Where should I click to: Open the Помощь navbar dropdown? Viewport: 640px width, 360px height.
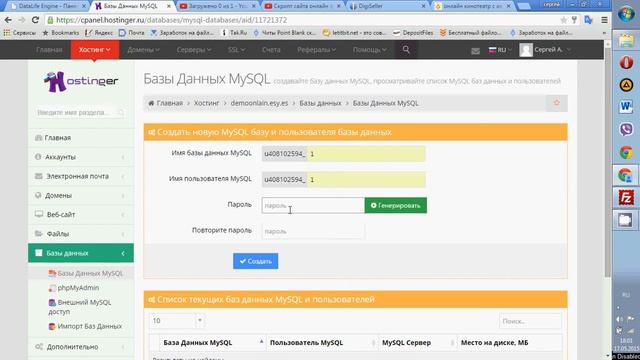(369, 50)
